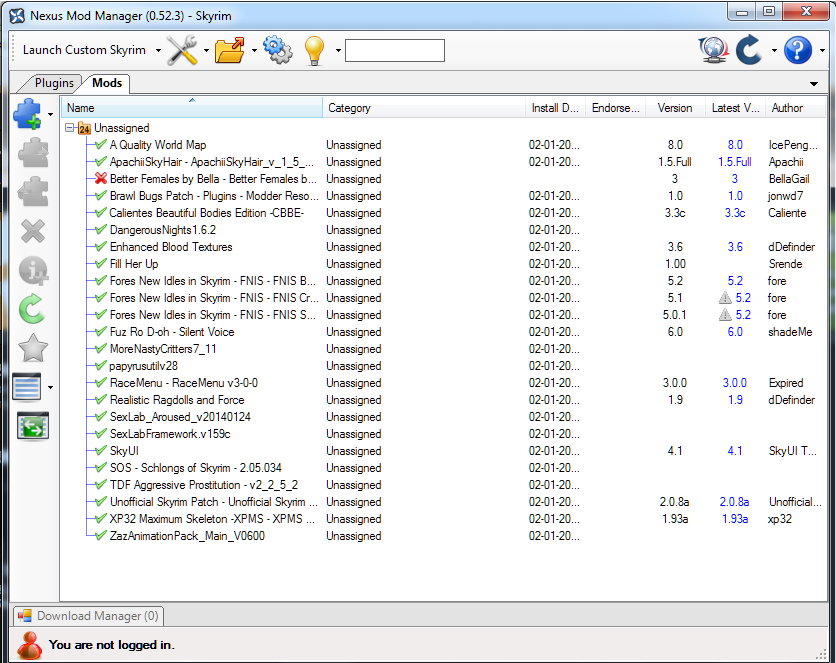The width and height of the screenshot is (836, 663).
Task: Click the grey X delete mod icon
Action: point(33,231)
